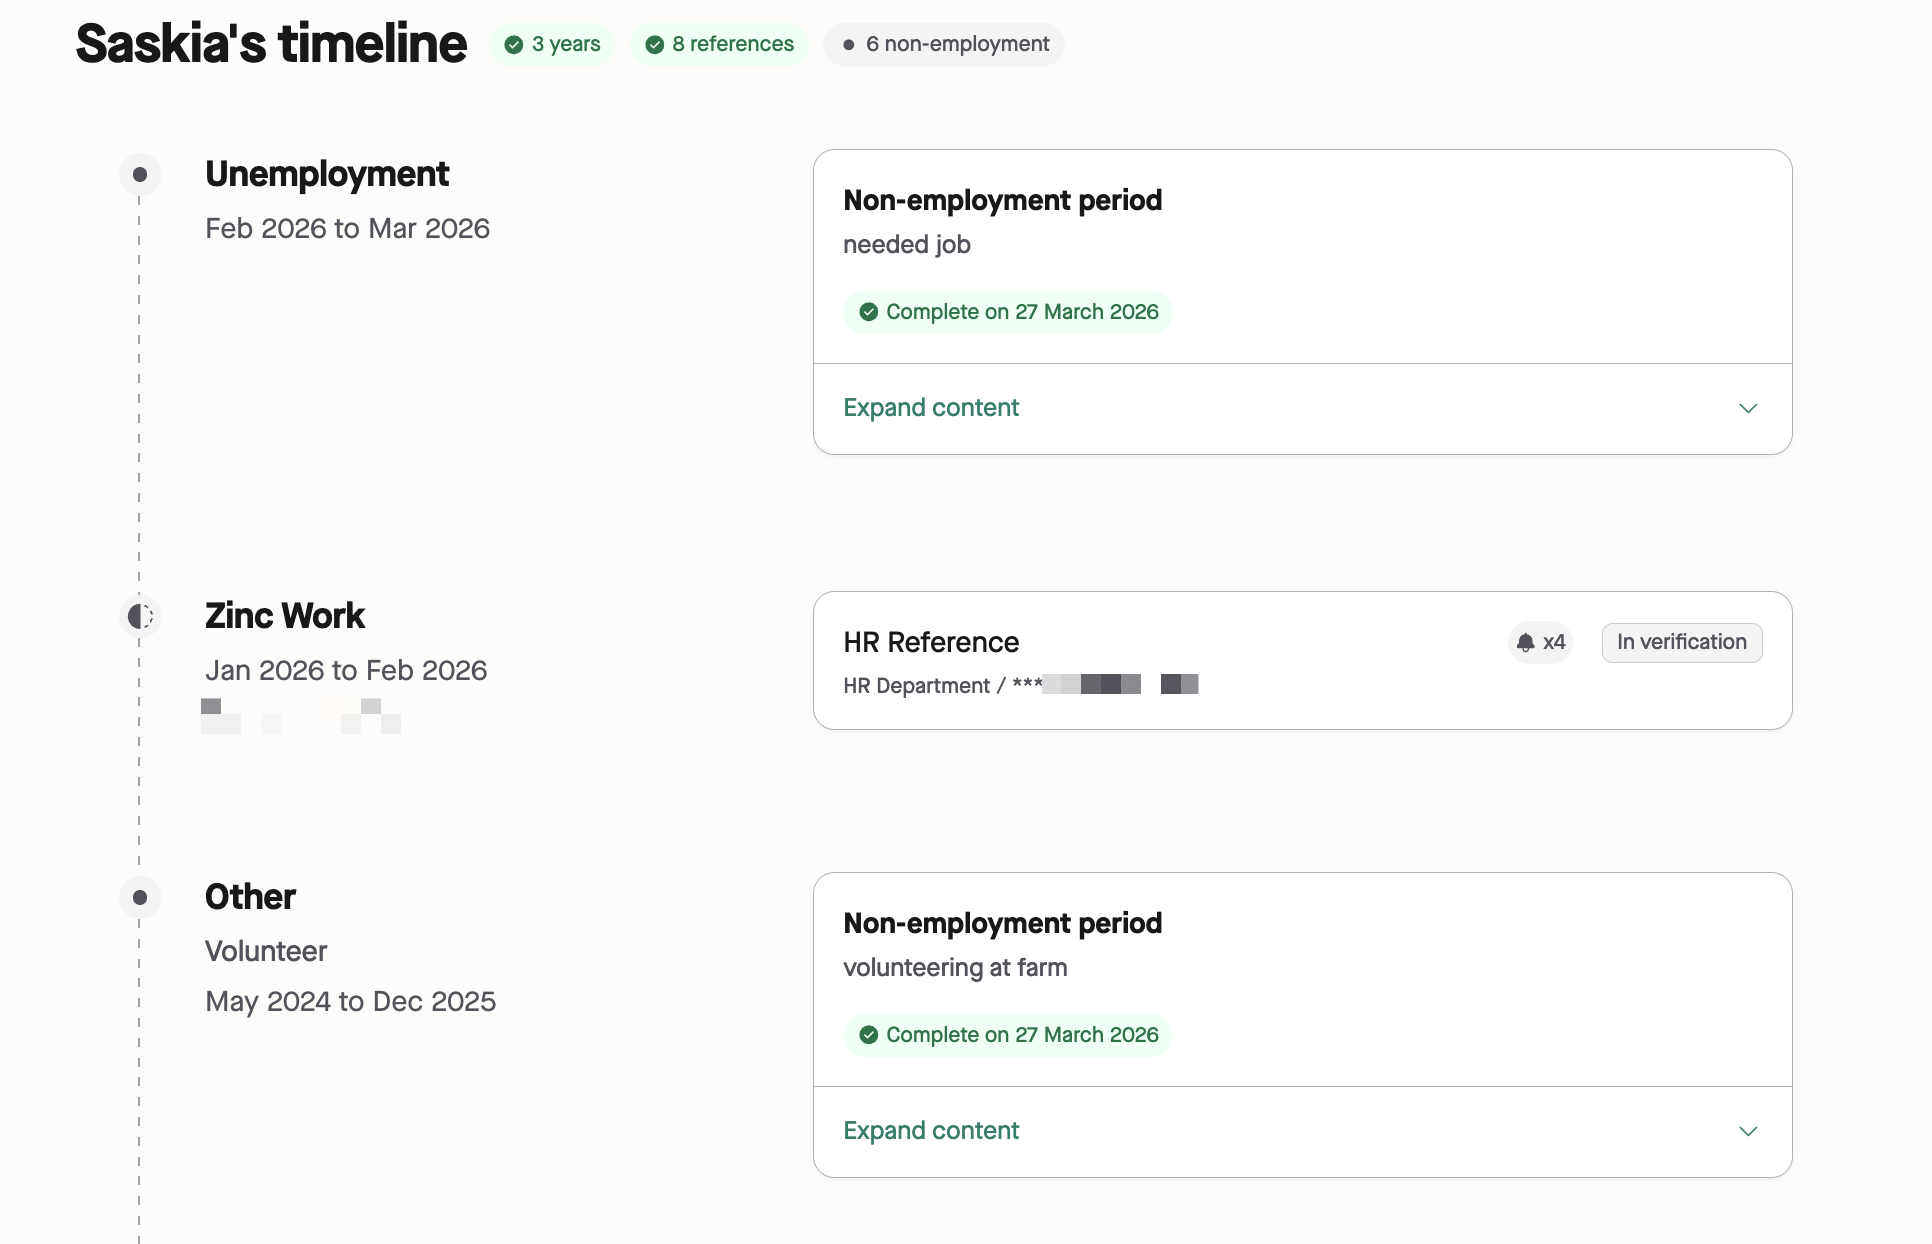
Task: Click the Saskia's timeline heading
Action: tap(271, 44)
